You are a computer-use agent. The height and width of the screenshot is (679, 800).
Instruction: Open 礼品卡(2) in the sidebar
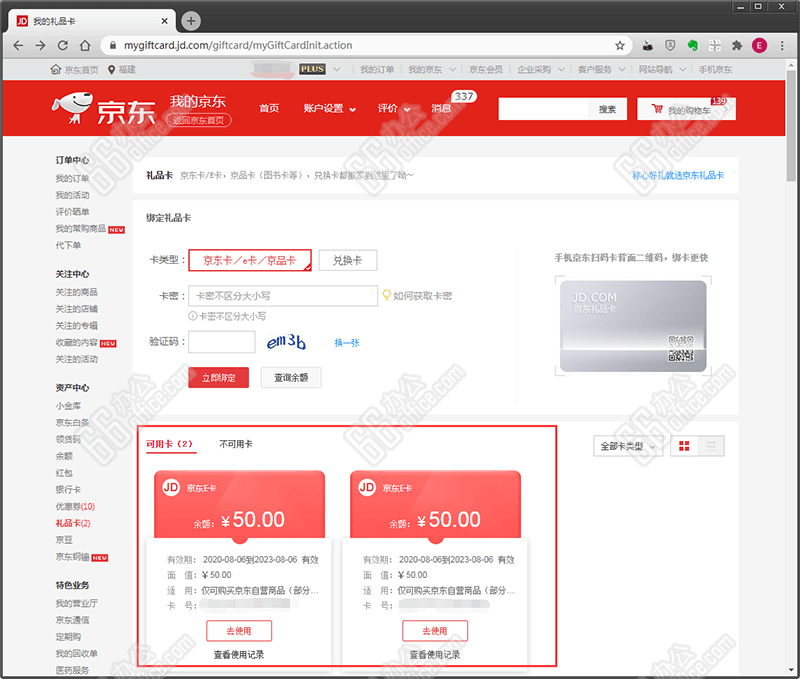click(x=73, y=523)
